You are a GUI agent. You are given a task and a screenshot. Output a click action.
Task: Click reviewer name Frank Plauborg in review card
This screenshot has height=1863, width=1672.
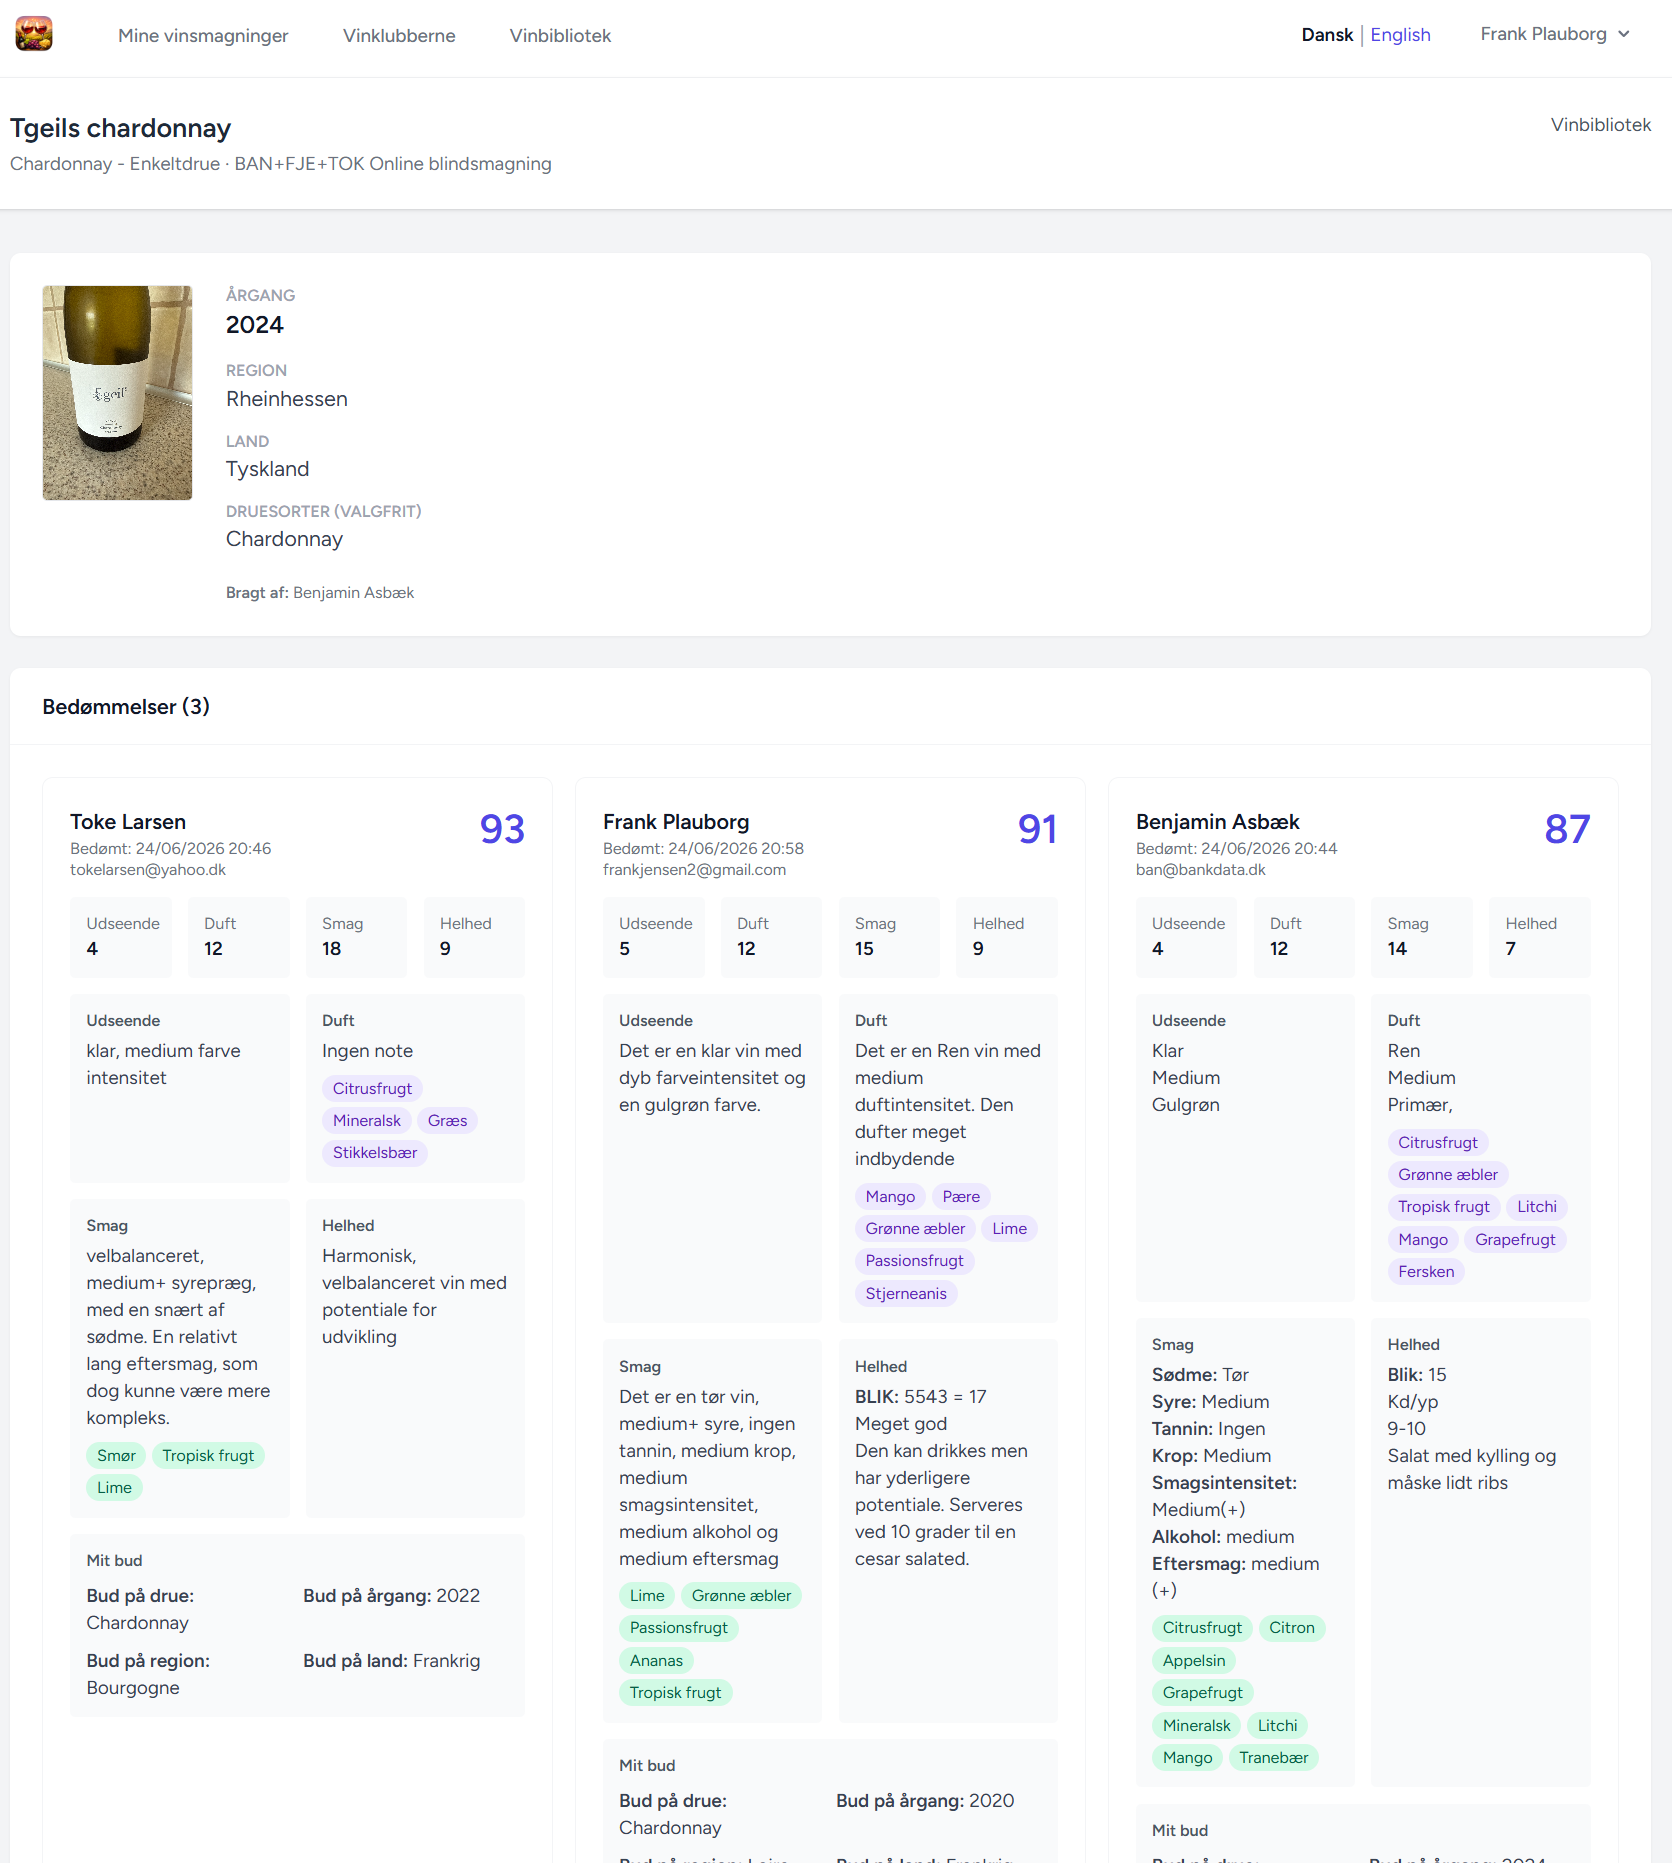pos(676,822)
